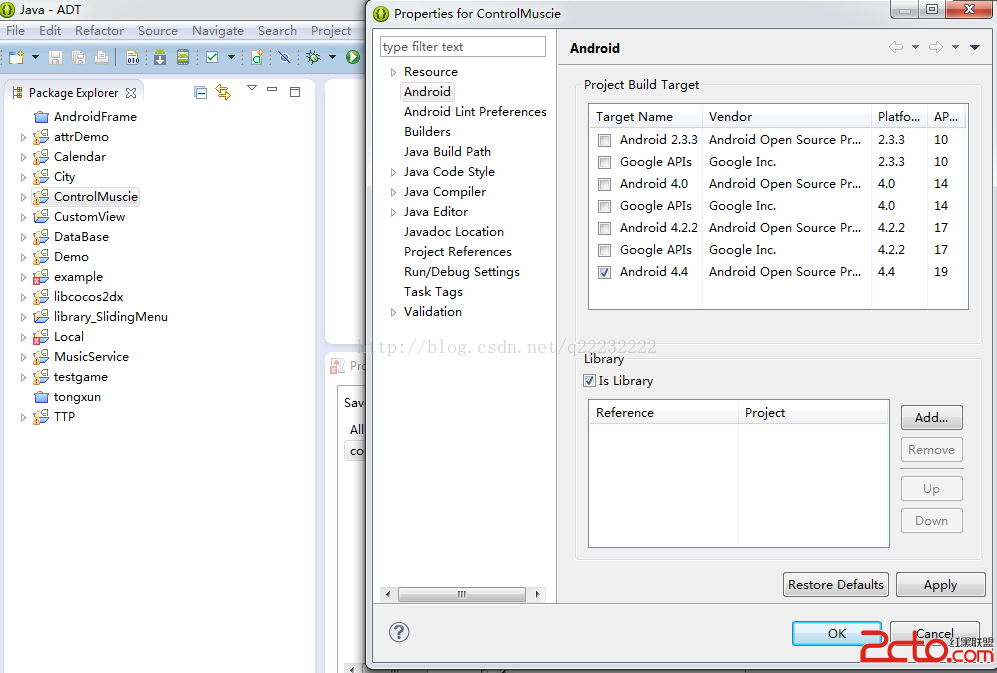Image resolution: width=997 pixels, height=673 pixels.
Task: Open the Android SDK Manager toolbar icon
Action: [159, 58]
